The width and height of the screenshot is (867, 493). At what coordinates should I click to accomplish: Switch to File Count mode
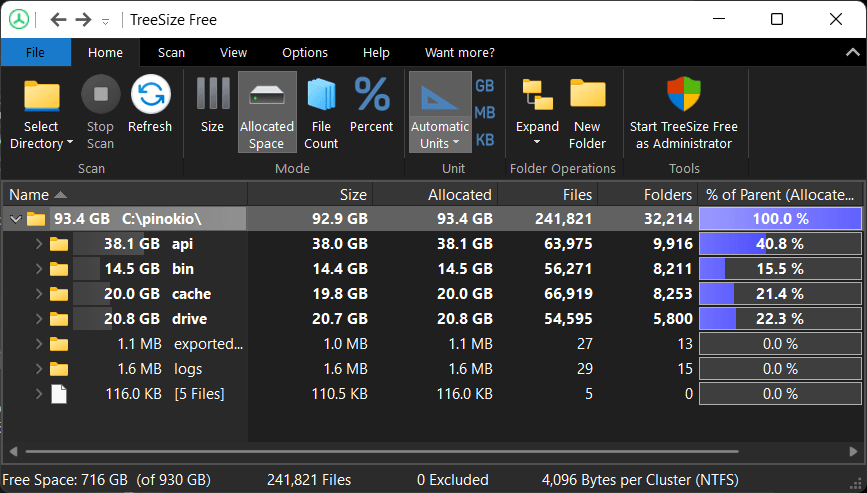tap(321, 95)
